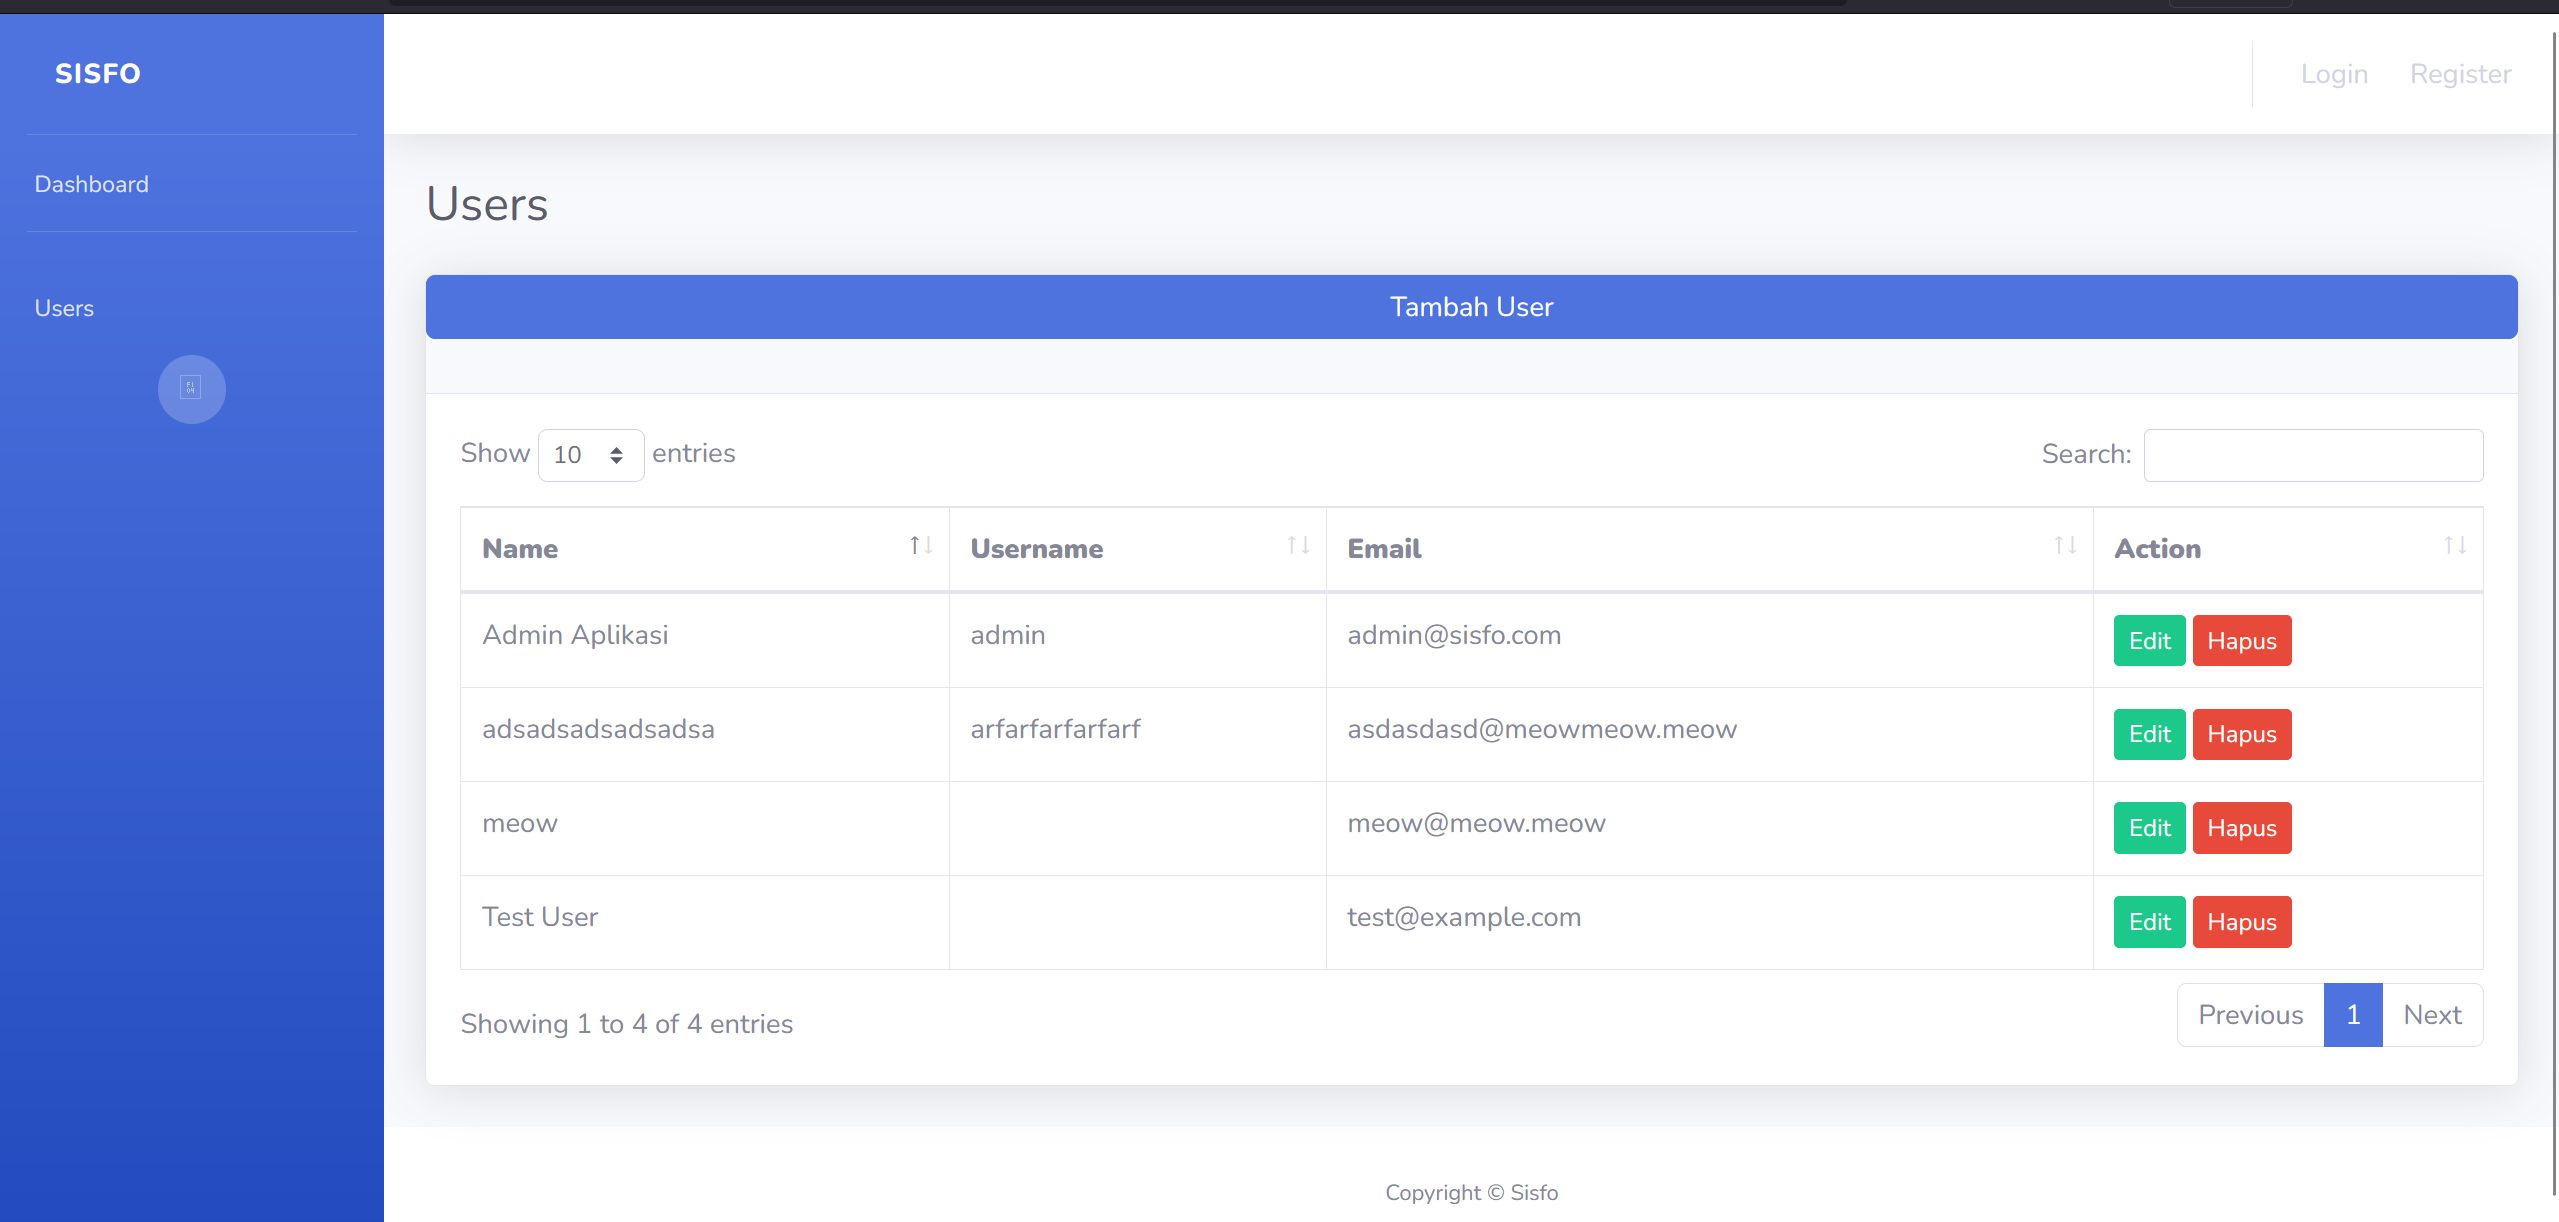2559x1222 pixels.
Task: Sort table by Name column arrows
Action: (920, 546)
